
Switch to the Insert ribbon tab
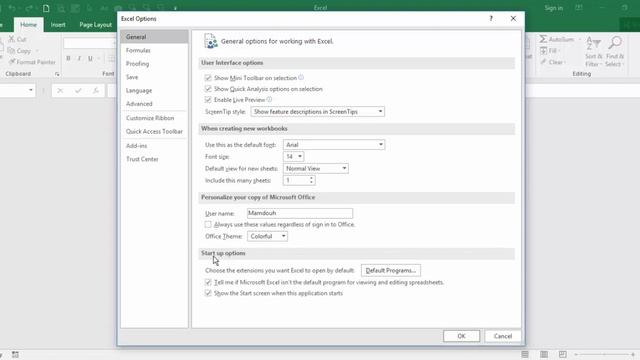tap(58, 25)
